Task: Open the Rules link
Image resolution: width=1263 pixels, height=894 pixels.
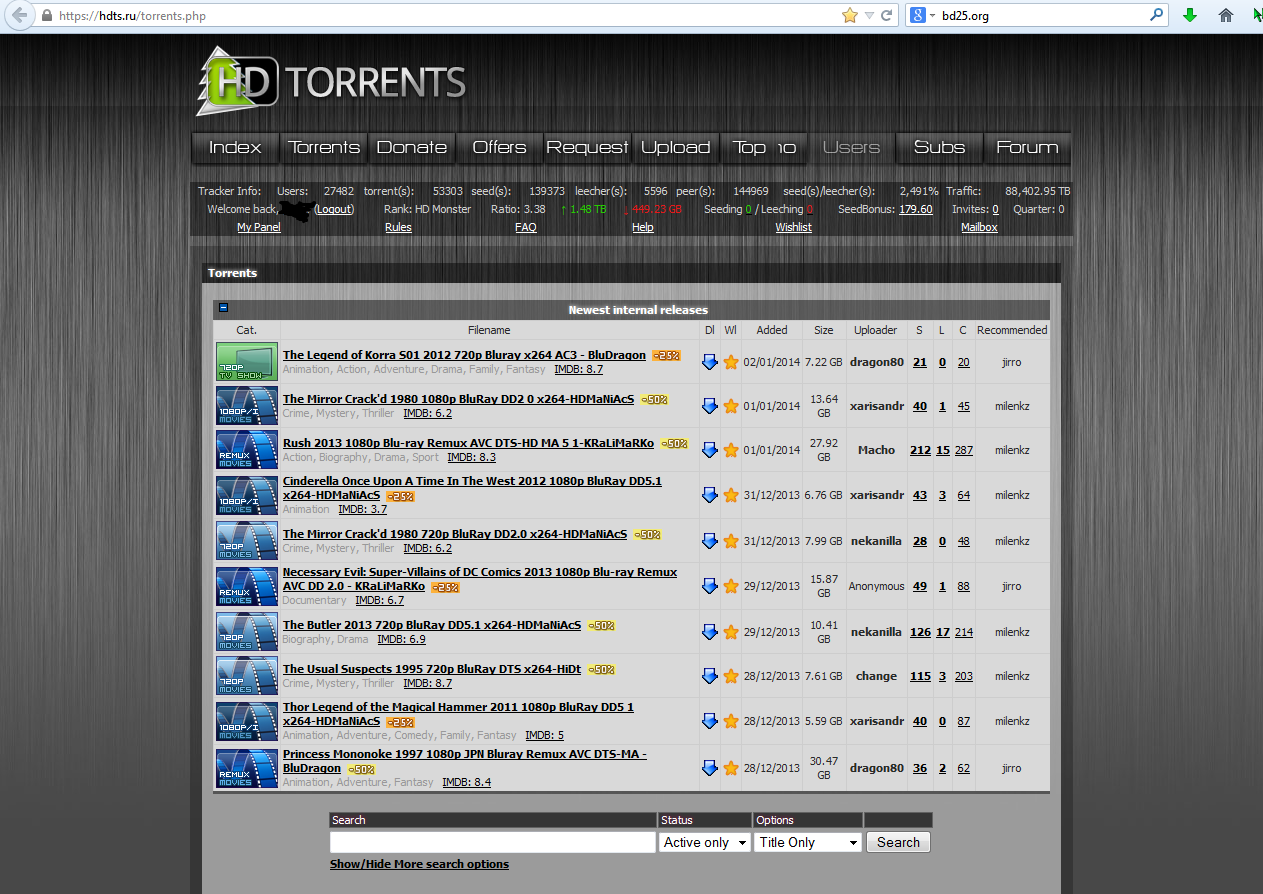Action: pyautogui.click(x=398, y=227)
